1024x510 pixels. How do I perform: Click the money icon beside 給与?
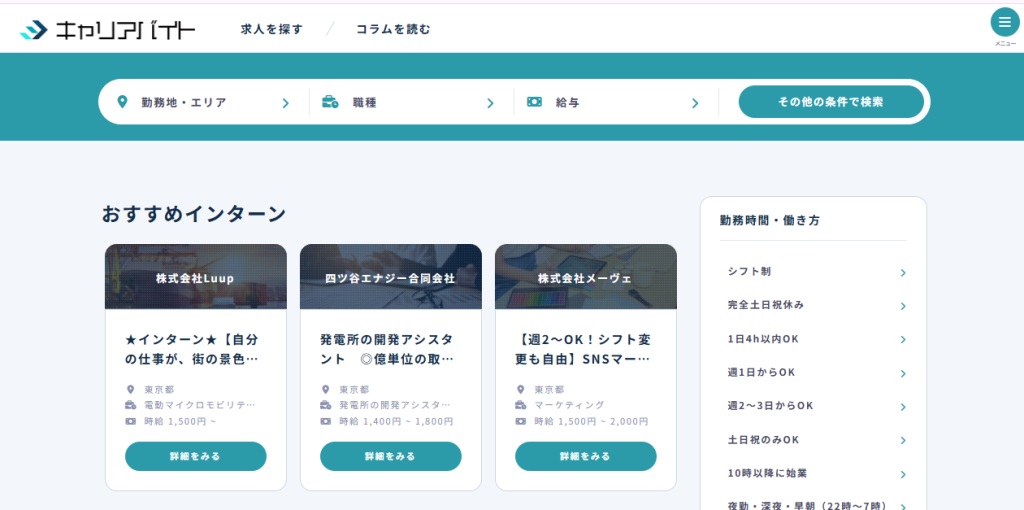(x=535, y=102)
